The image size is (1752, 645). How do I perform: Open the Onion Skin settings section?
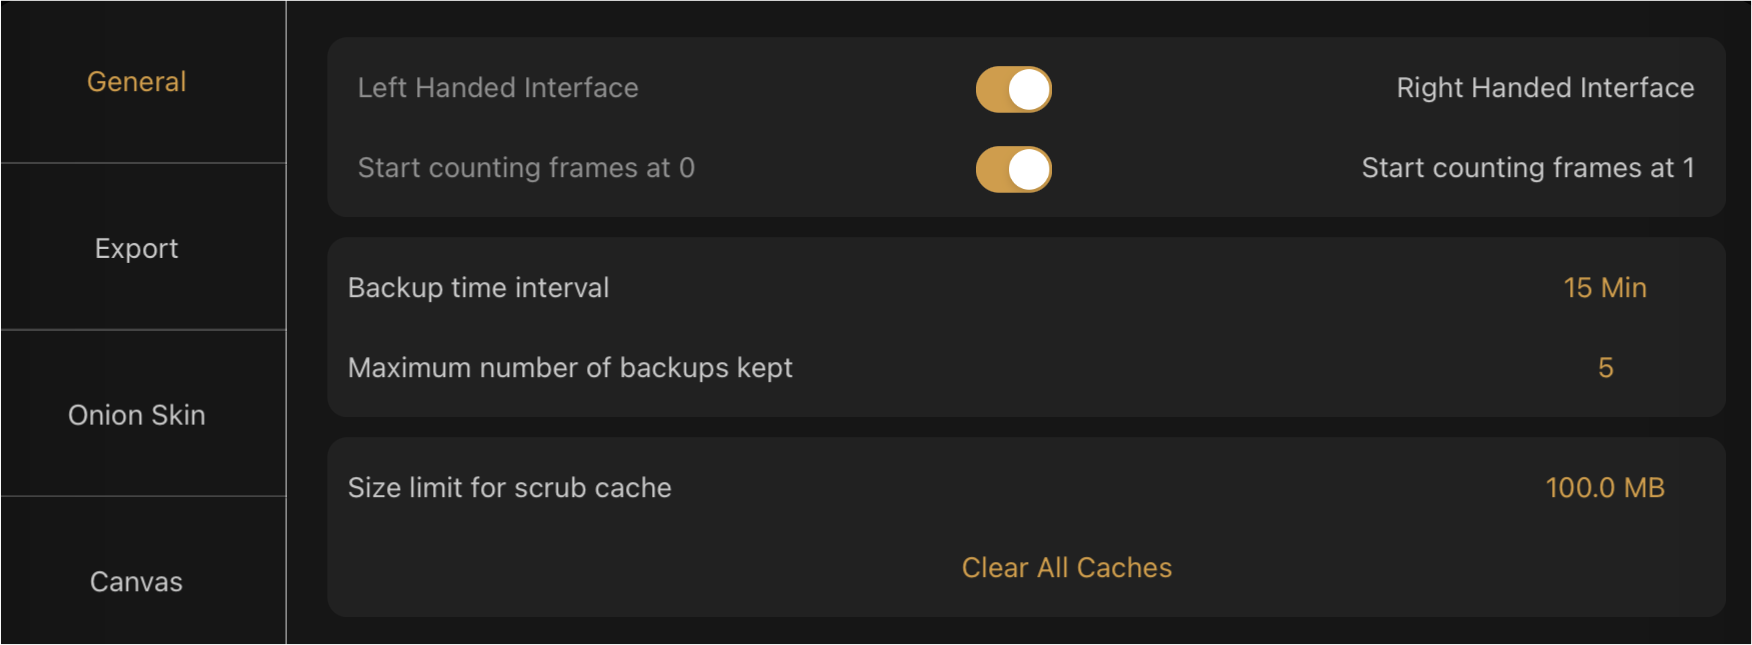(135, 414)
